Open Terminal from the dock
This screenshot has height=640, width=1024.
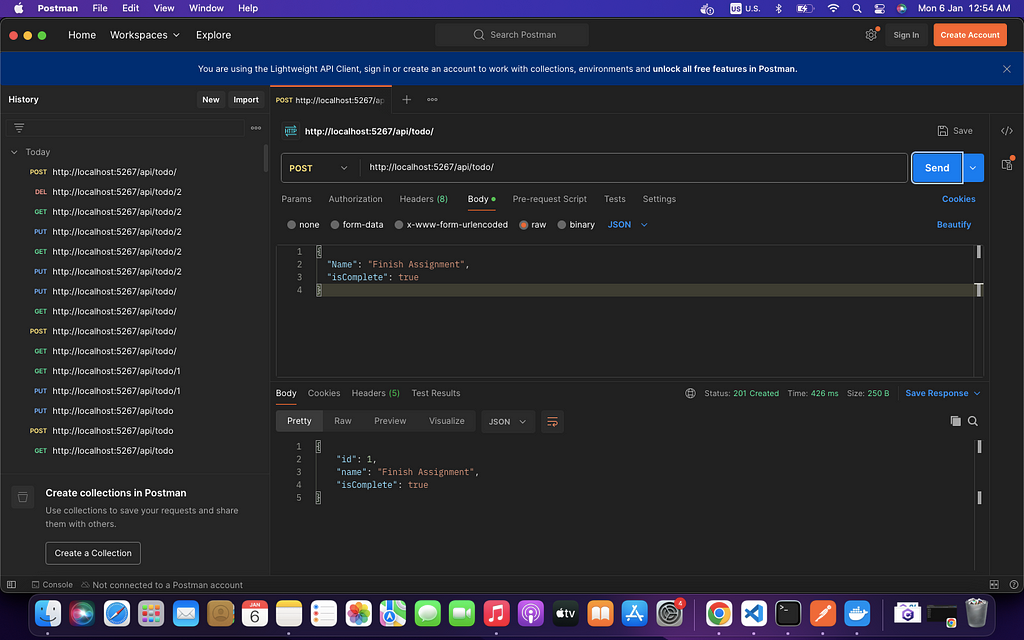(788, 613)
